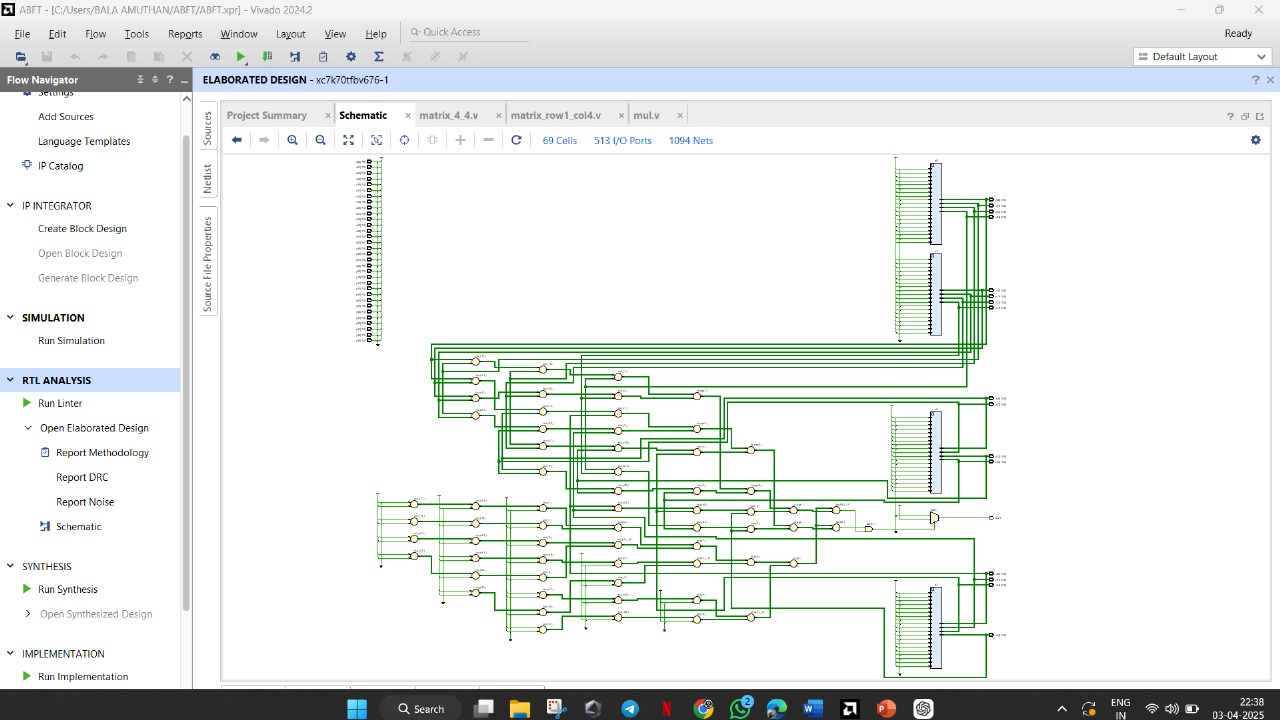Go back using schematic previous arrow
Image resolution: width=1280 pixels, height=720 pixels.
237,140
